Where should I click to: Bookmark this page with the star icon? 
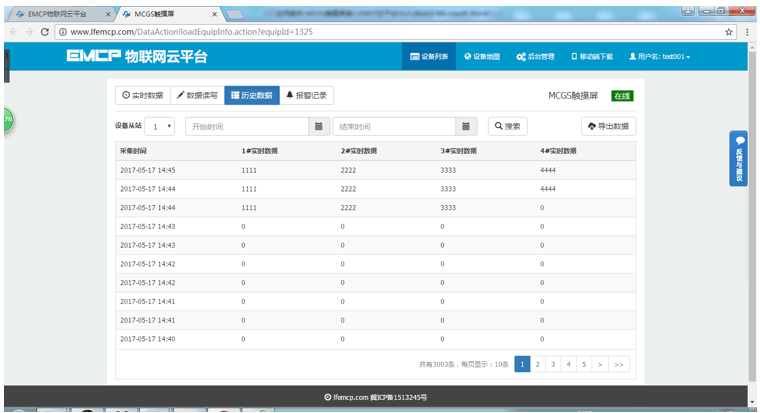[x=729, y=32]
